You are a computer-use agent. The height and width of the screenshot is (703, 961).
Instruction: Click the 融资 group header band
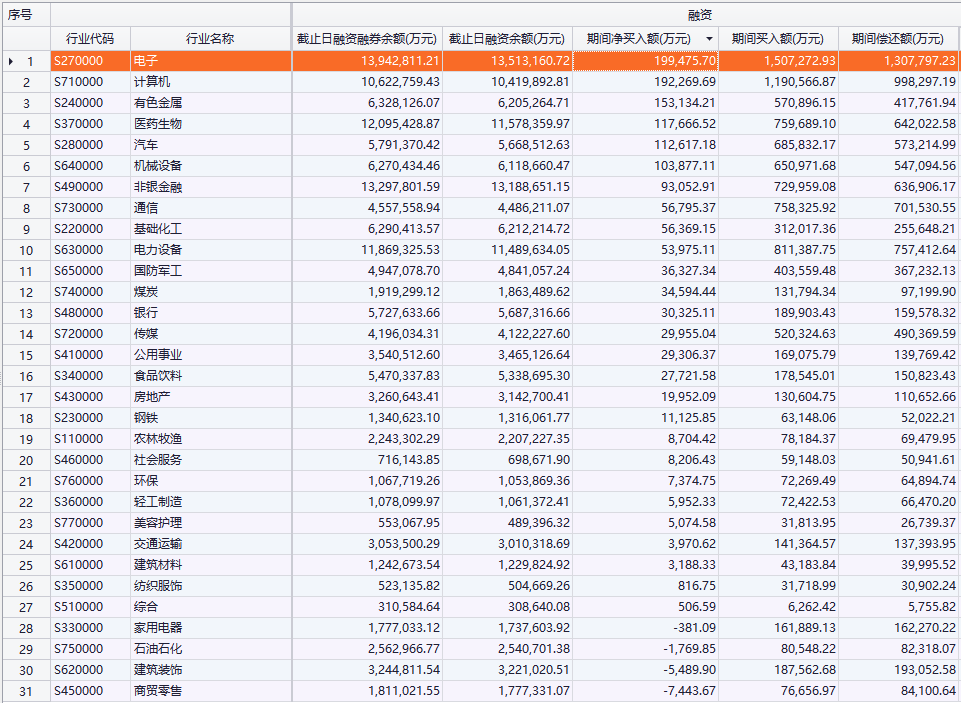(x=625, y=15)
